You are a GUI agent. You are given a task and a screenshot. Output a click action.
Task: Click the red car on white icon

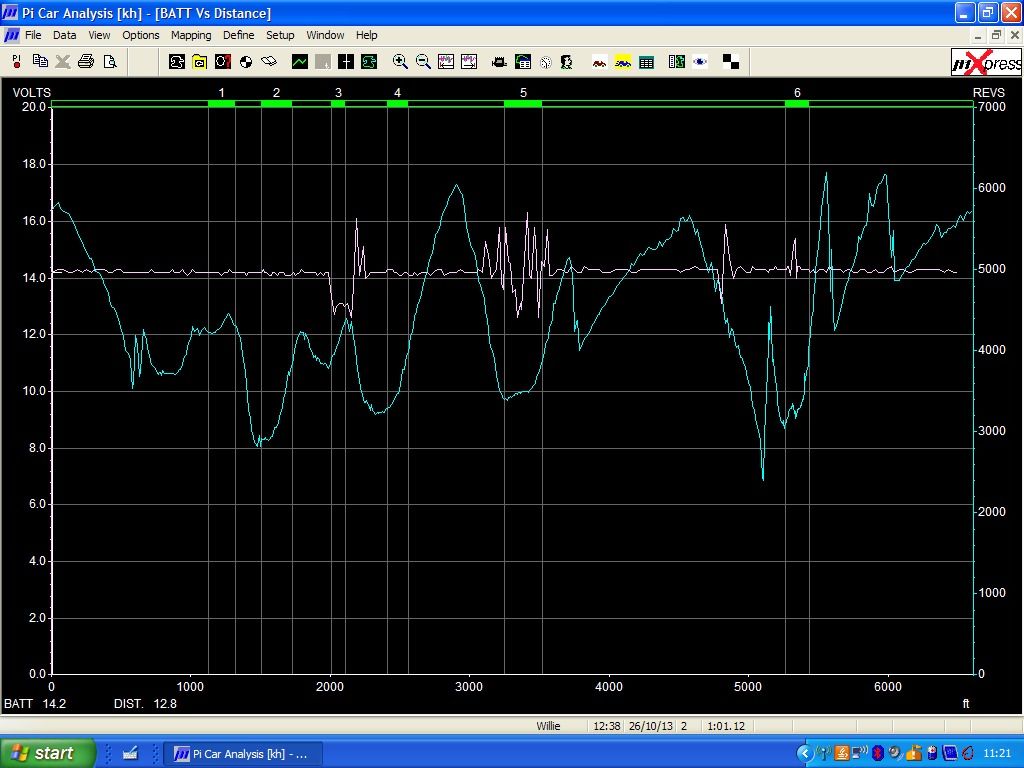[600, 61]
